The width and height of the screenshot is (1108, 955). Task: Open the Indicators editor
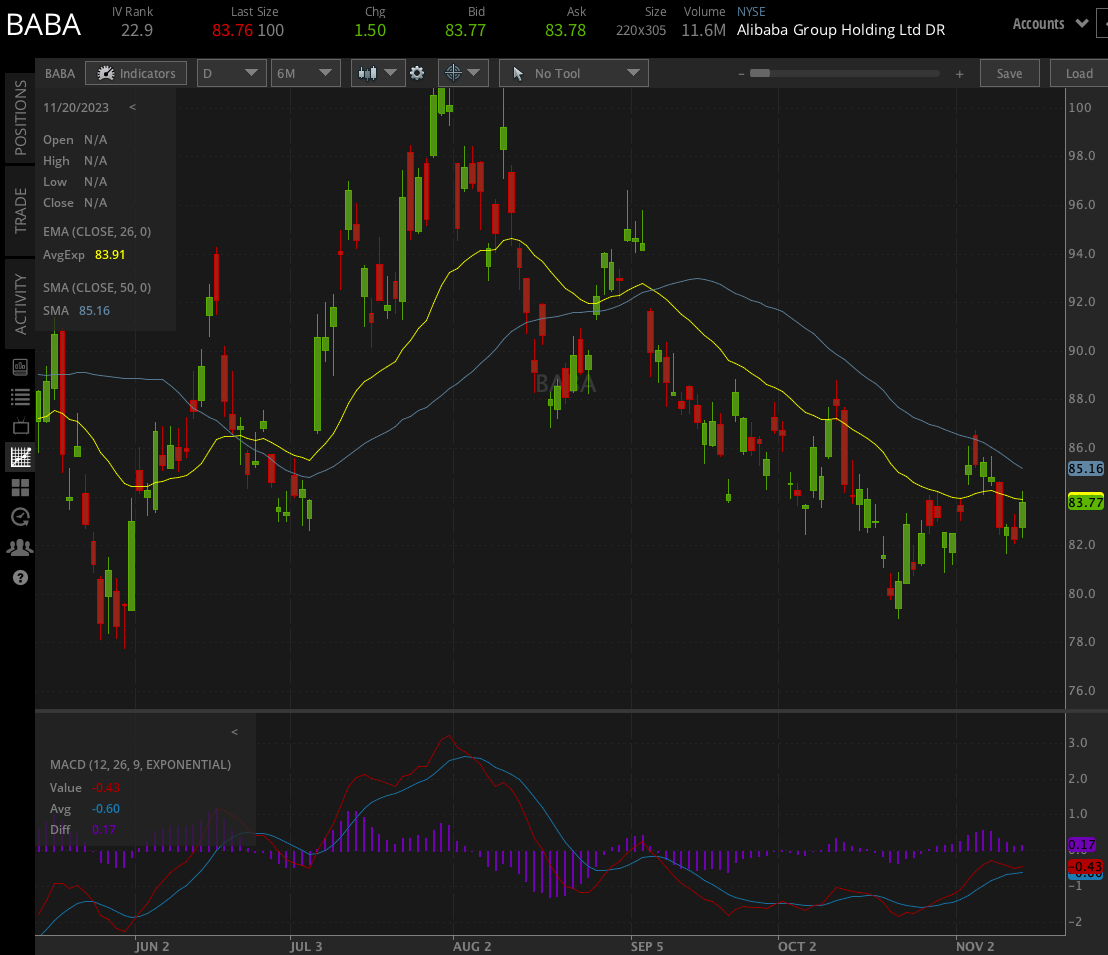(136, 72)
